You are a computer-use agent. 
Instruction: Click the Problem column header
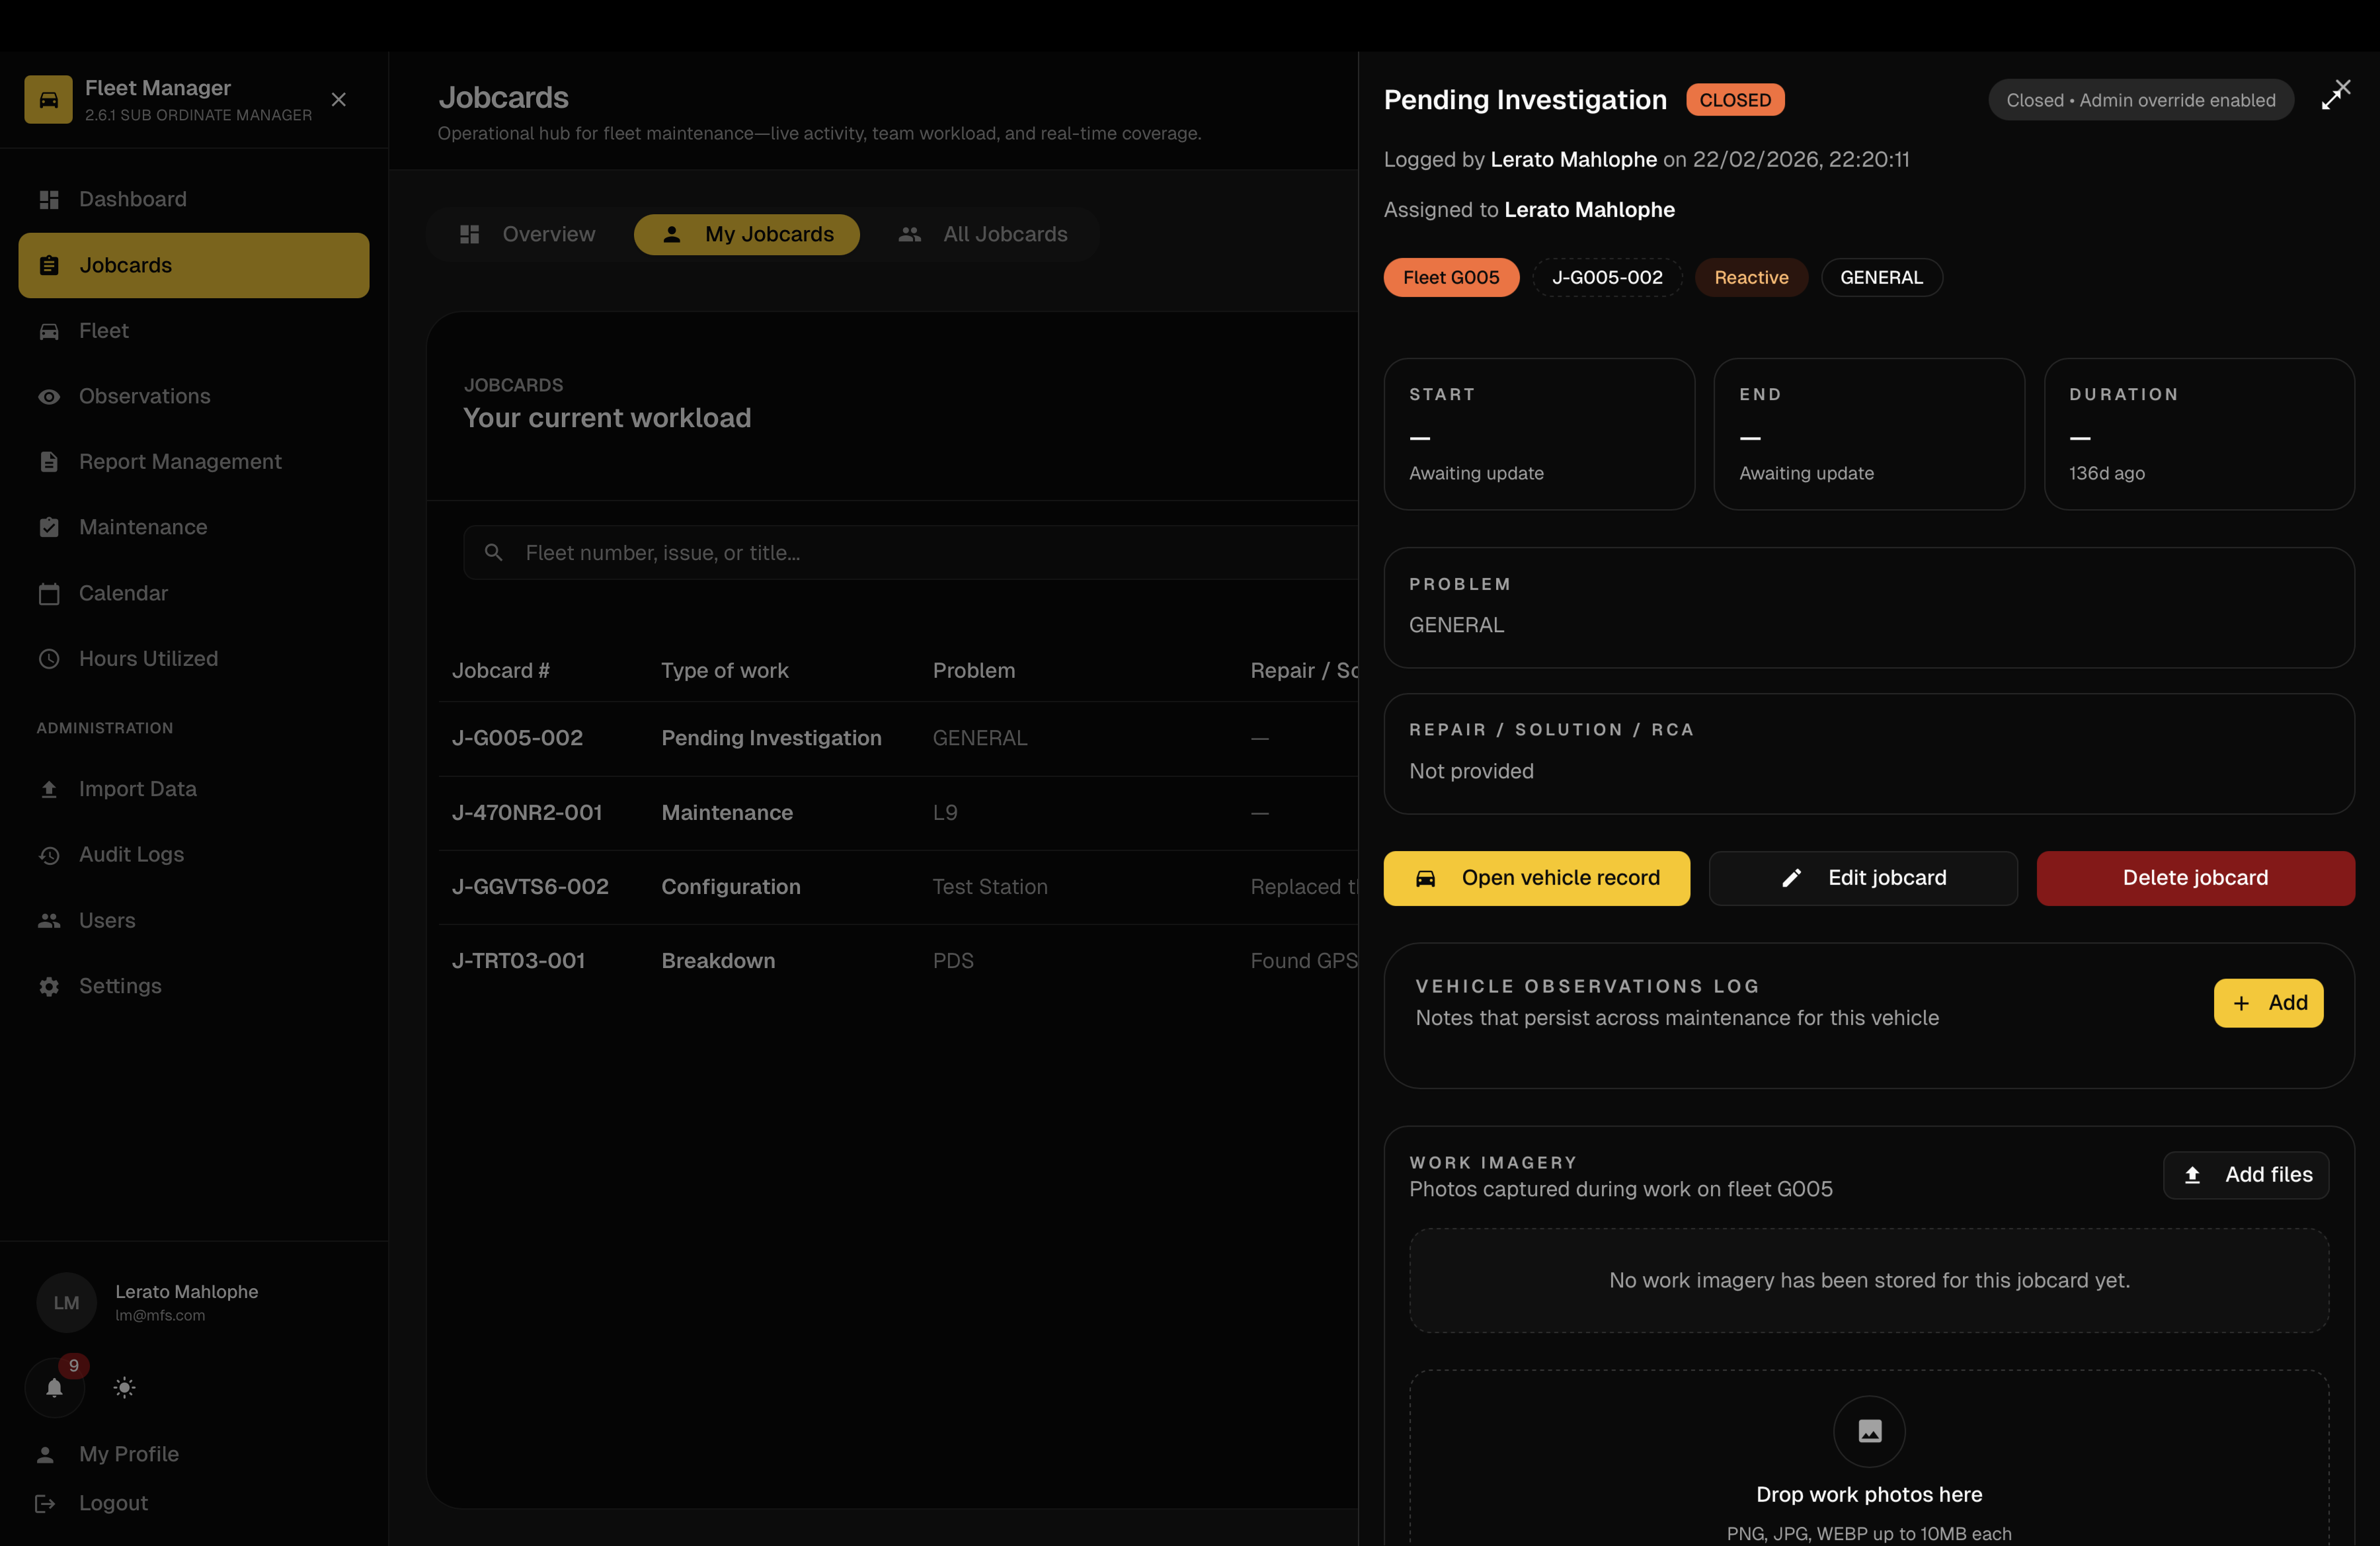(x=973, y=670)
